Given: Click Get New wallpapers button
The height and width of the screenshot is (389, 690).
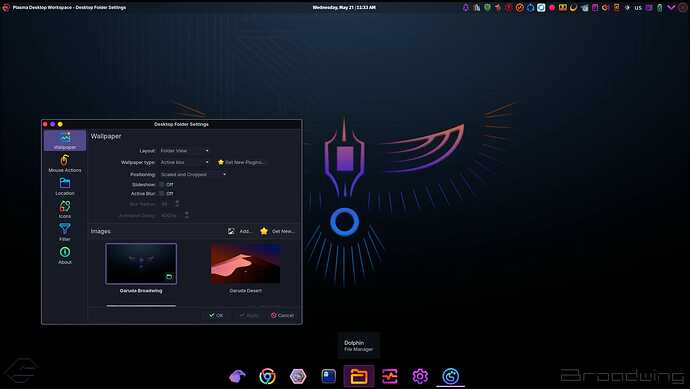Looking at the screenshot, I should click(278, 231).
